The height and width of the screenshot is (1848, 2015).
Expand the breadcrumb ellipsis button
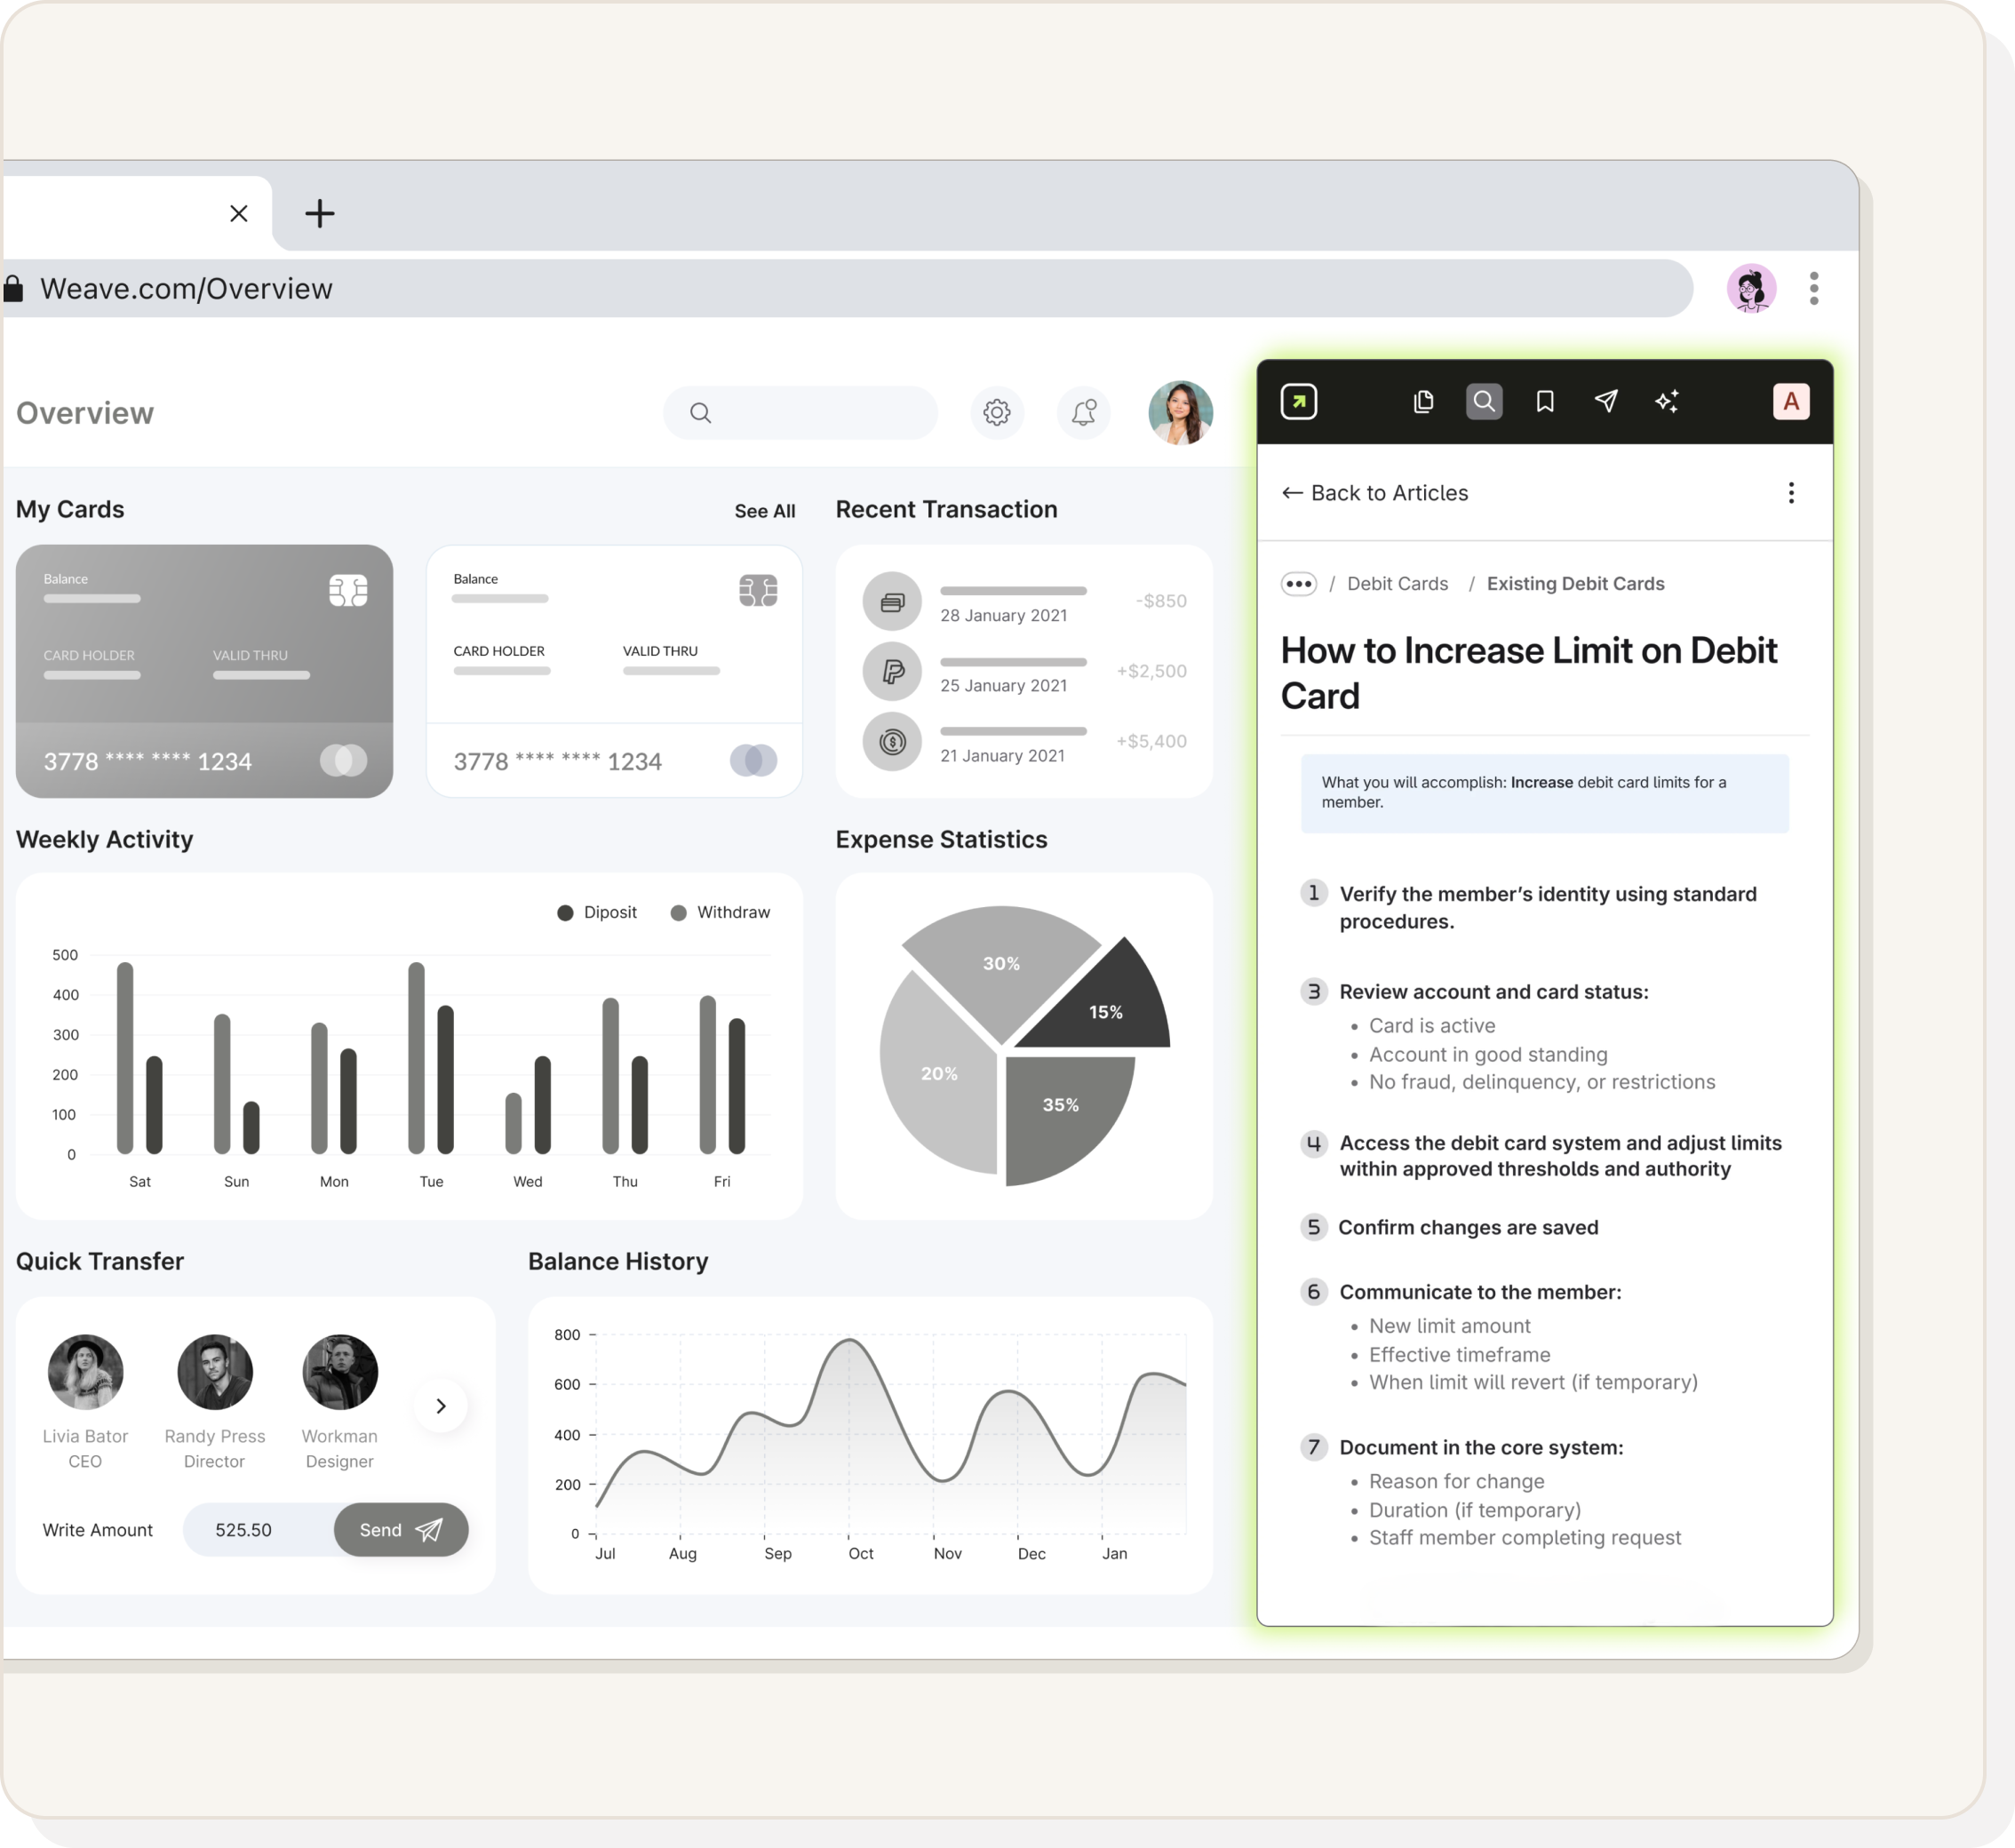coord(1298,584)
